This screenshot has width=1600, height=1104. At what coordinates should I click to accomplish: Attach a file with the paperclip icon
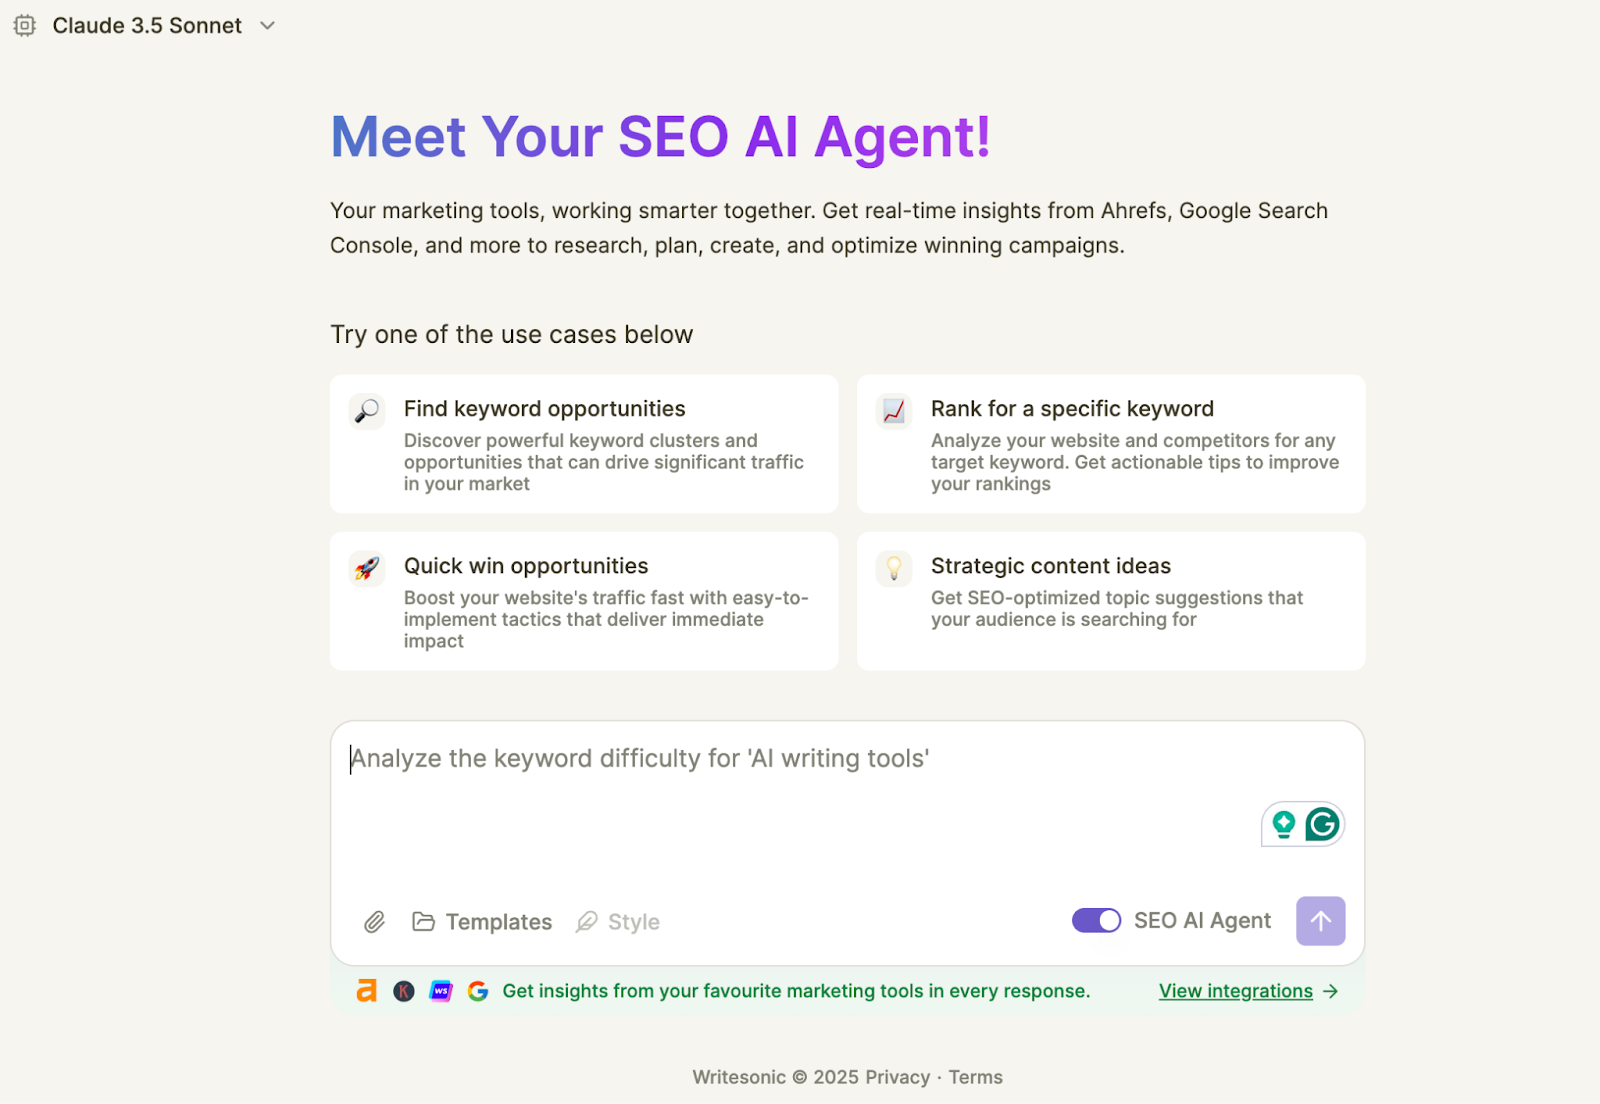[375, 921]
